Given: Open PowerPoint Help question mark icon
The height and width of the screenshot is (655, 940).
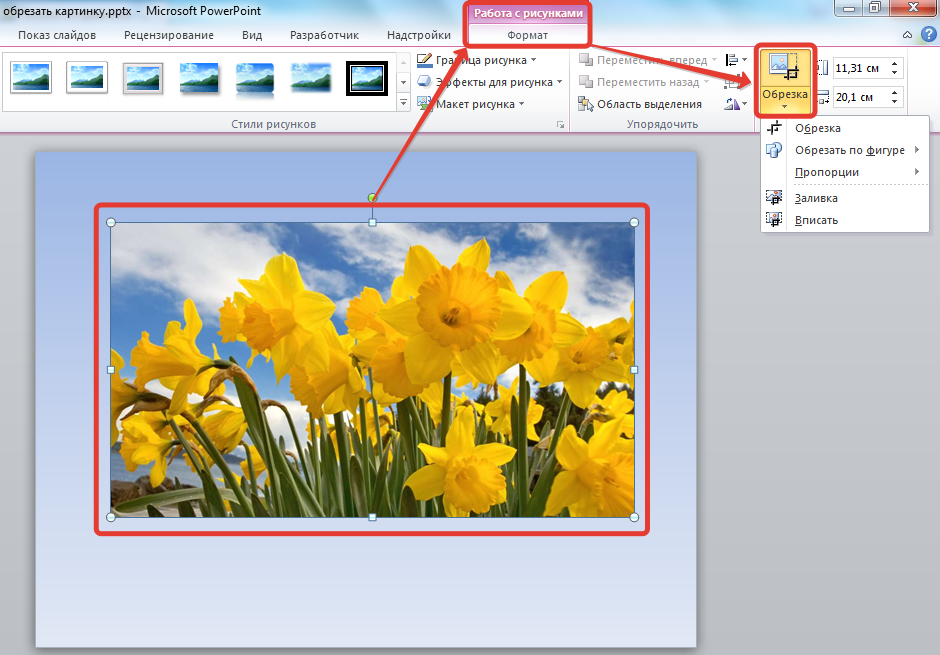Looking at the screenshot, I should [x=928, y=34].
